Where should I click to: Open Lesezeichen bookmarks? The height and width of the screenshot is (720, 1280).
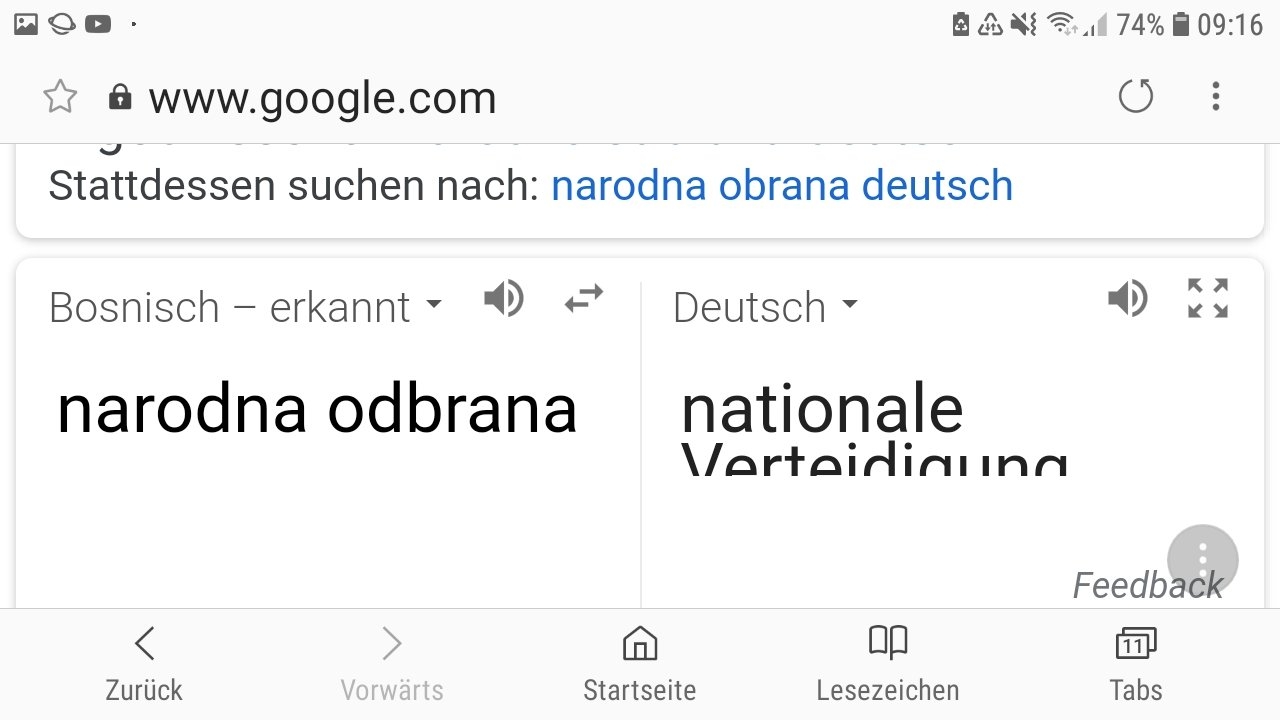click(887, 664)
